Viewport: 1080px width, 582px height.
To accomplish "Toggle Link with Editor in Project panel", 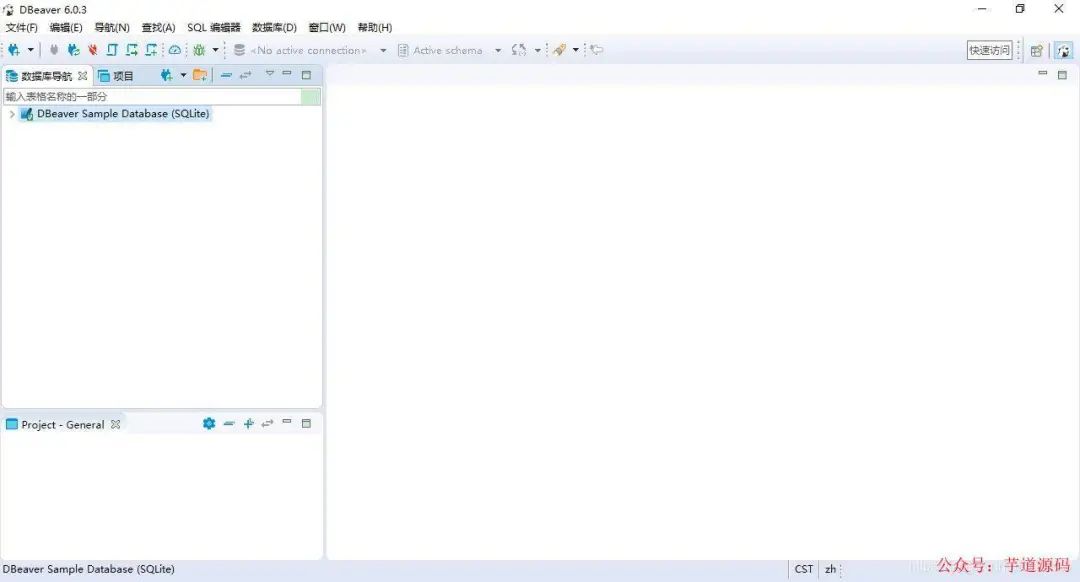I will point(267,424).
